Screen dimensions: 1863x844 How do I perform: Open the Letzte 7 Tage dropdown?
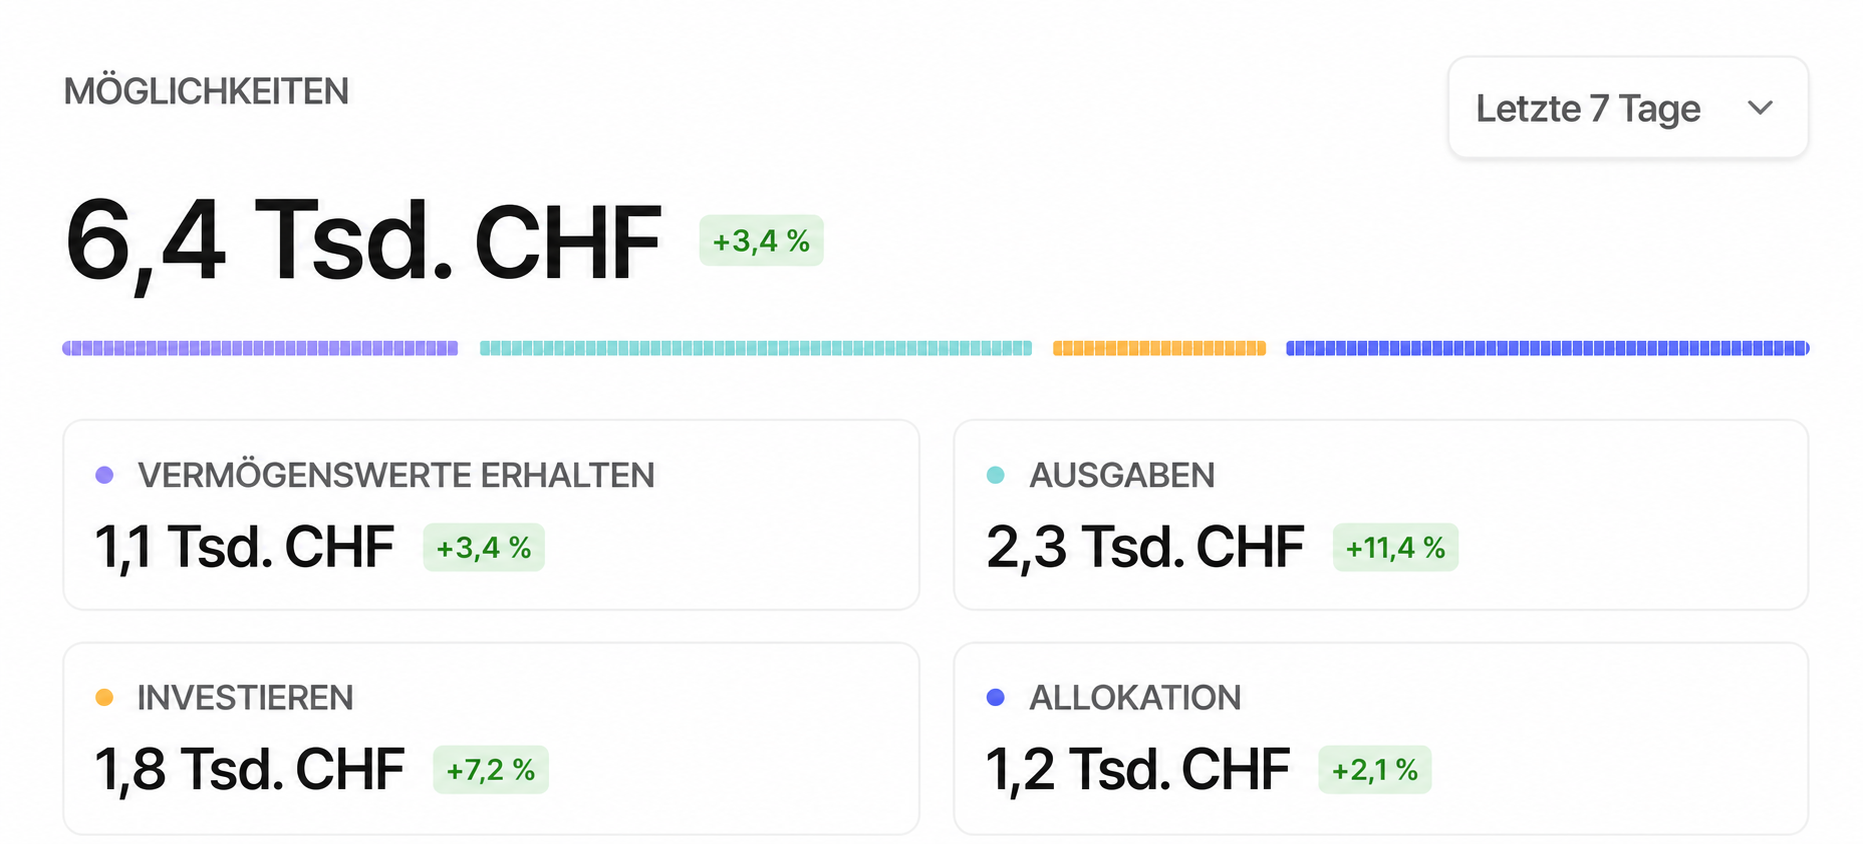tap(1628, 107)
